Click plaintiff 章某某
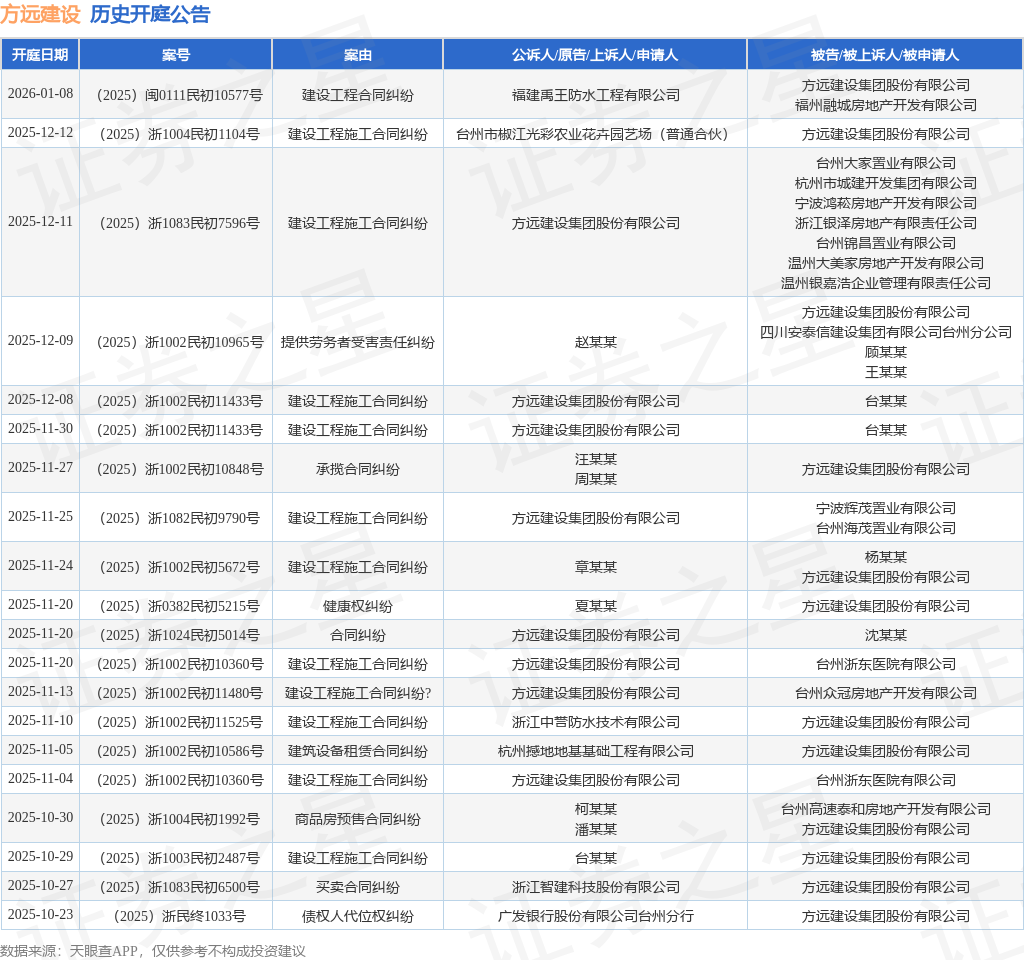 click(x=596, y=568)
